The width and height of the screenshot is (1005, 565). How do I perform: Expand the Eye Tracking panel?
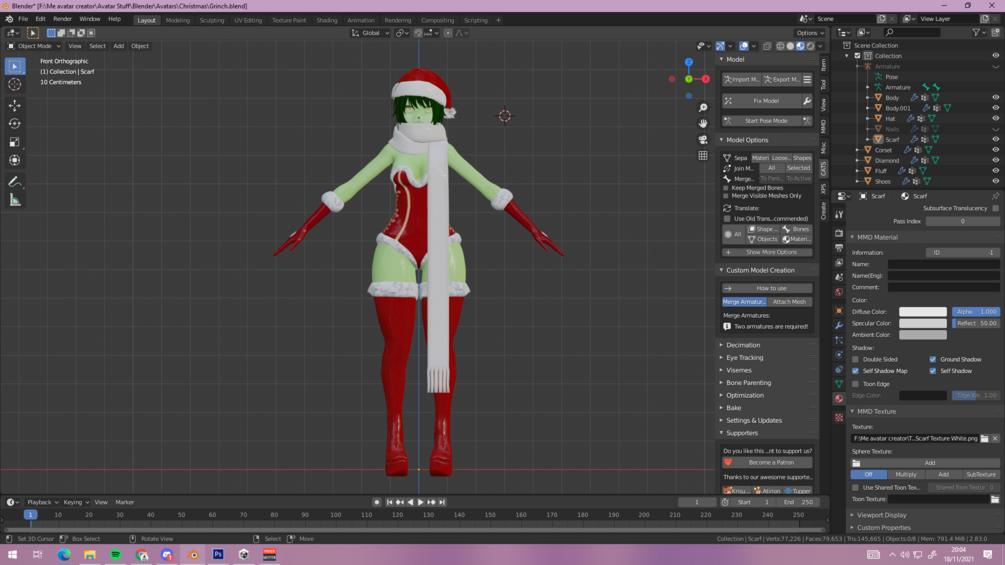[744, 357]
